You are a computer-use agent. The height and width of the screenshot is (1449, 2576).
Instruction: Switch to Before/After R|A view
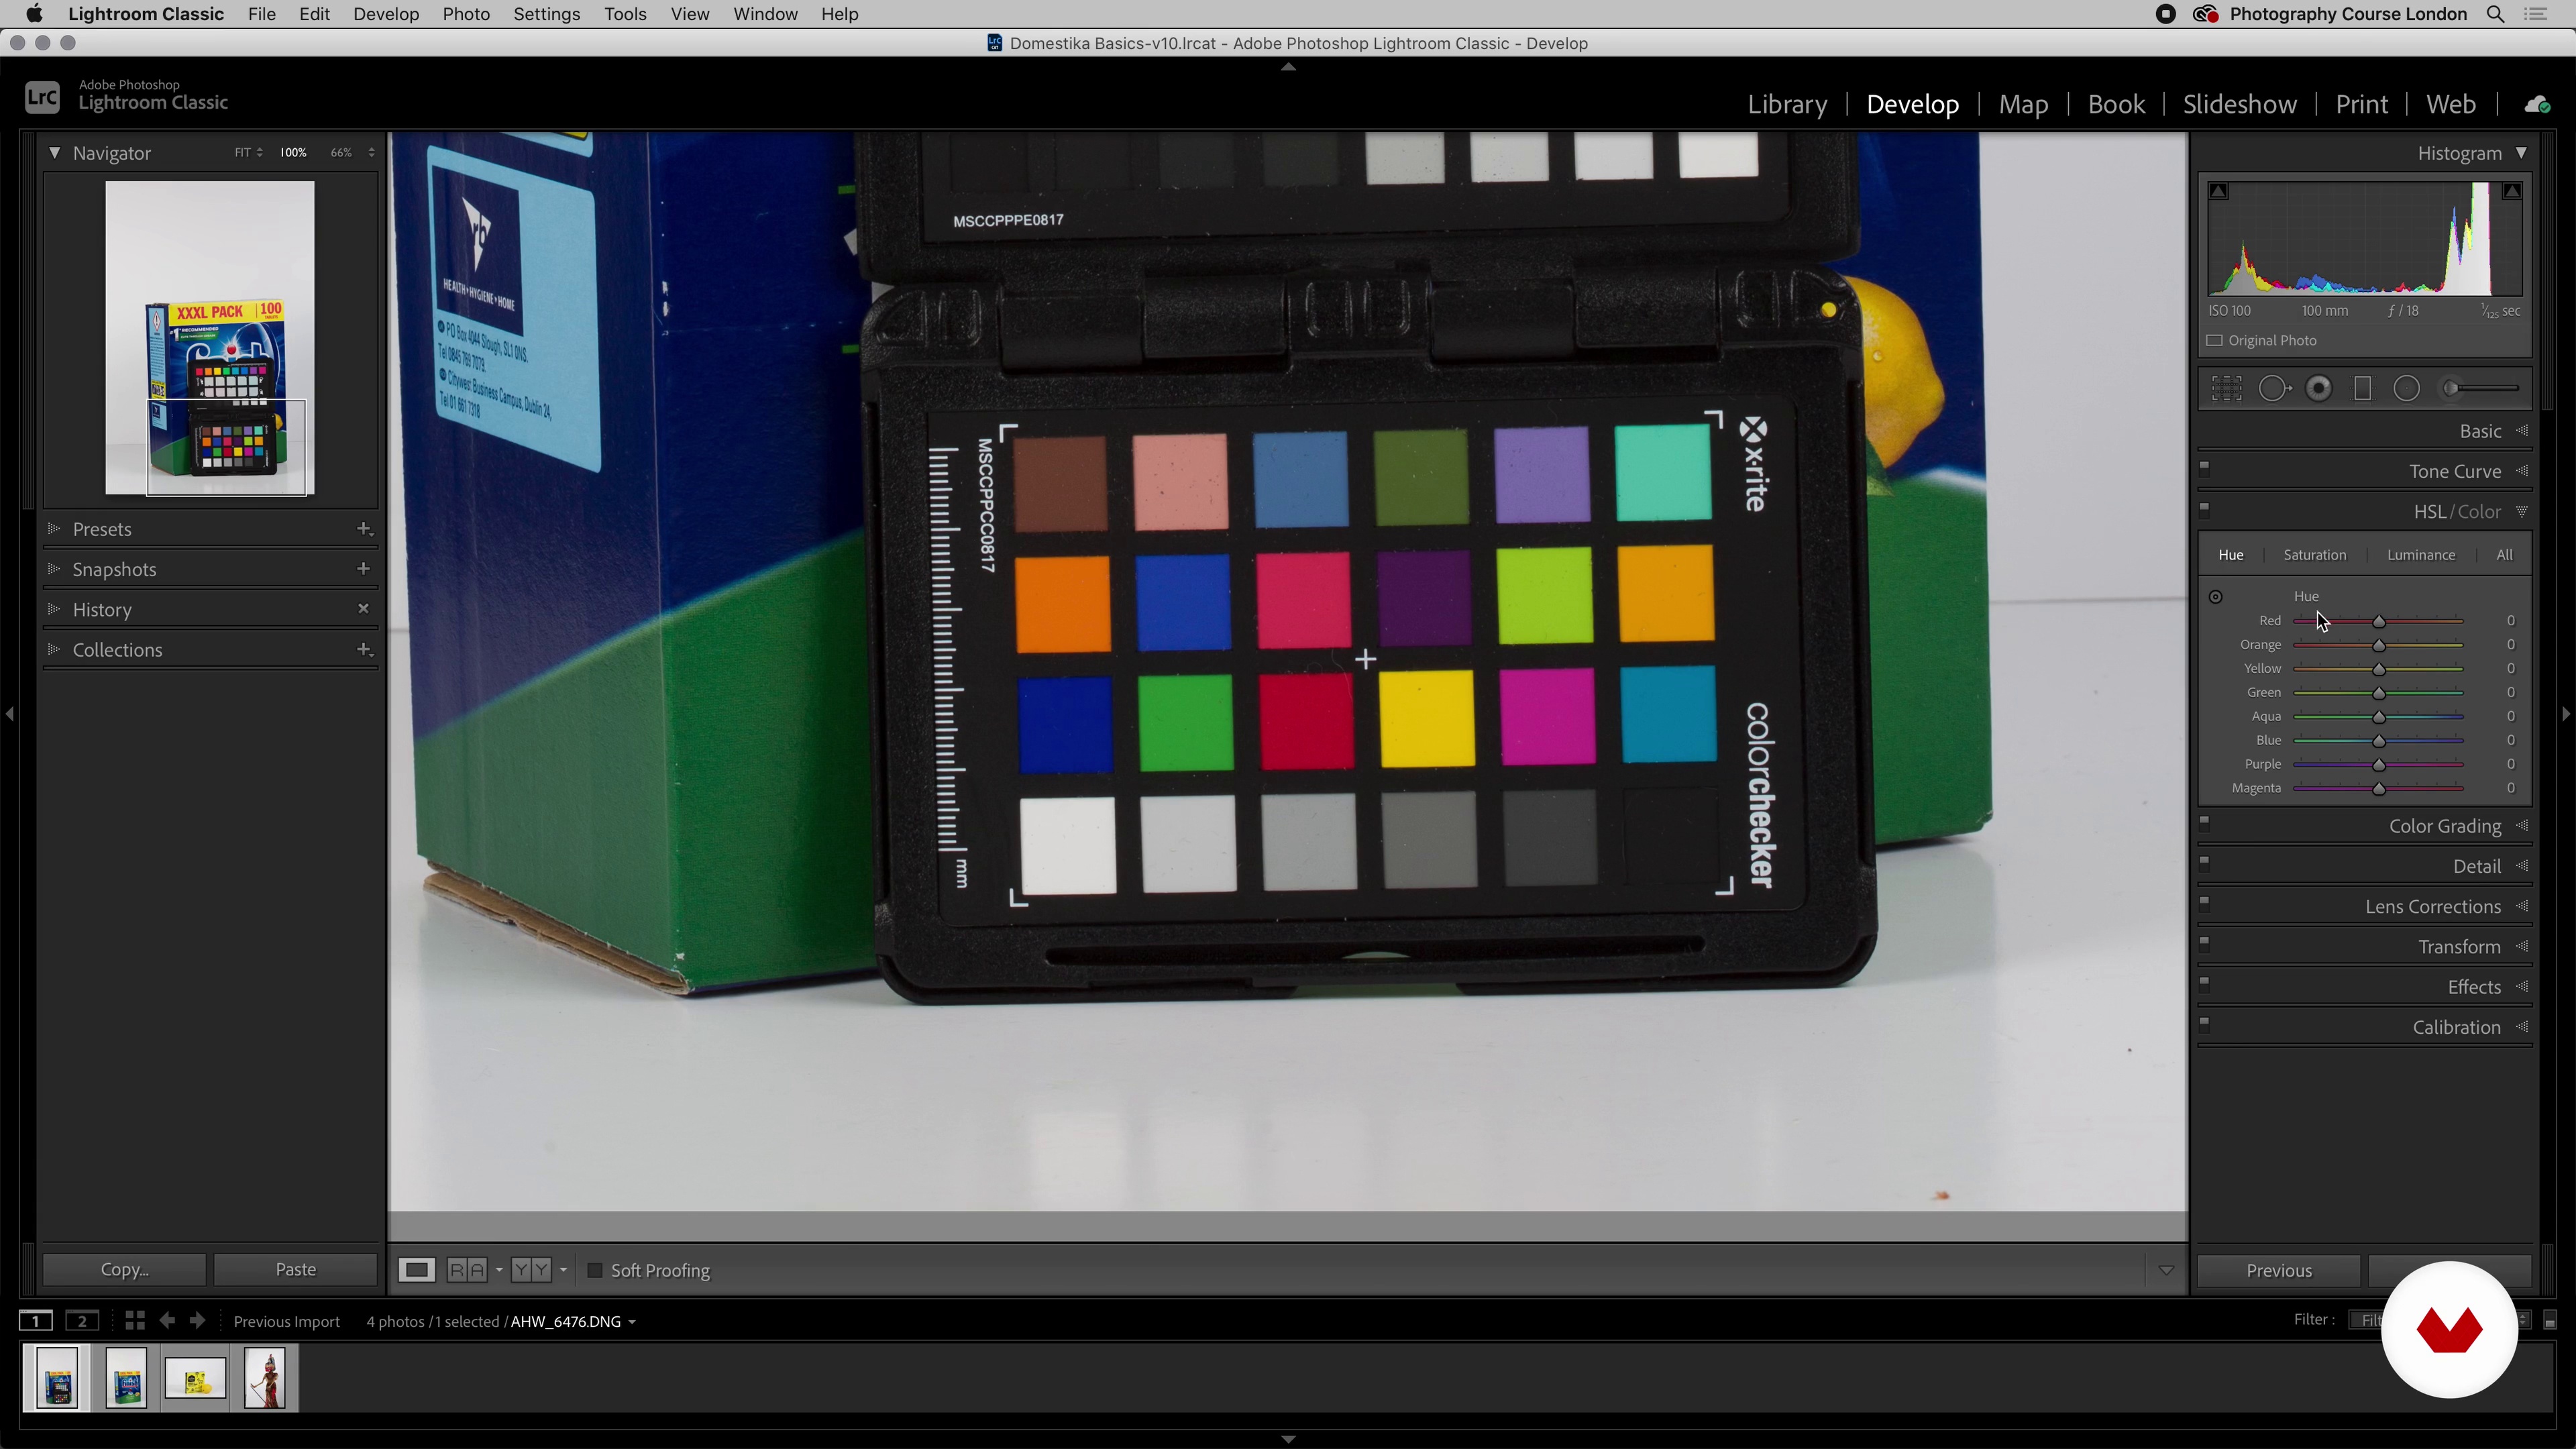tap(467, 1271)
